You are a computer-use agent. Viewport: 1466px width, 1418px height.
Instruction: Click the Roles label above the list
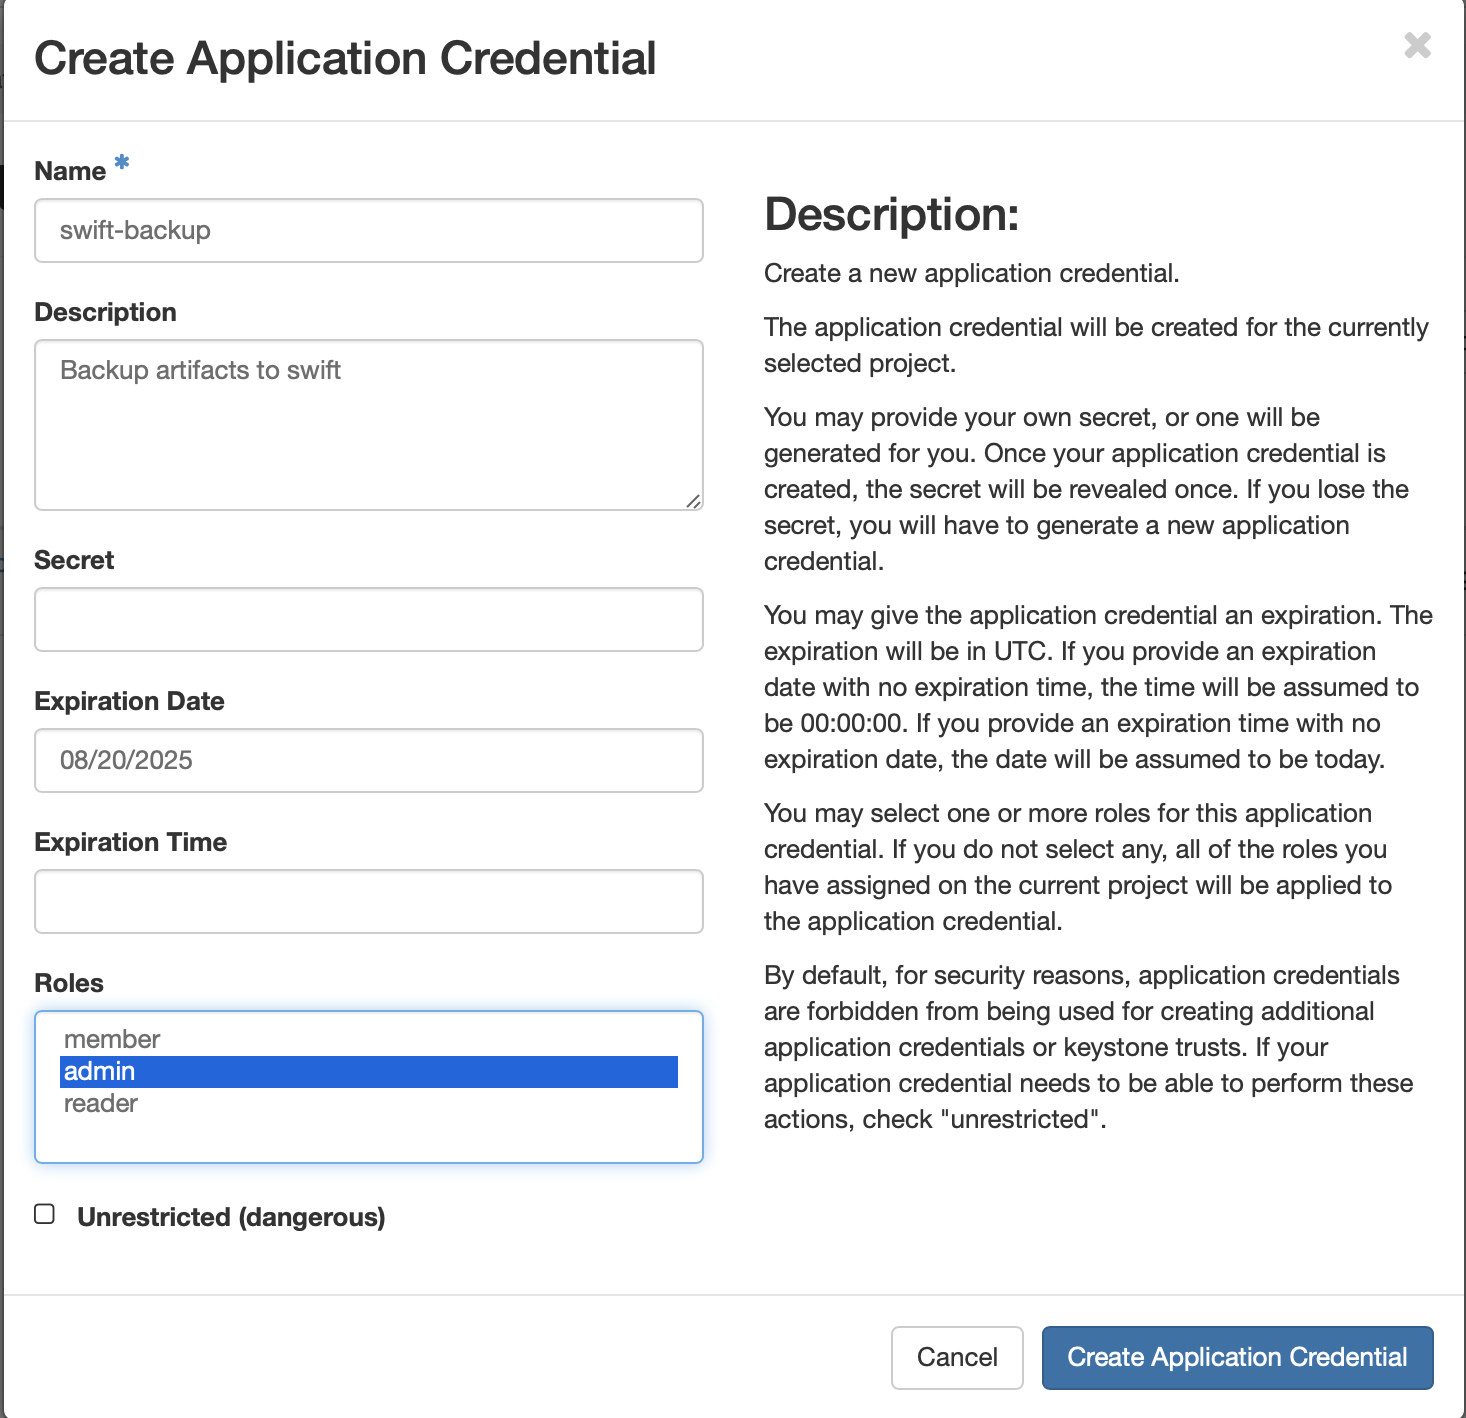69,983
